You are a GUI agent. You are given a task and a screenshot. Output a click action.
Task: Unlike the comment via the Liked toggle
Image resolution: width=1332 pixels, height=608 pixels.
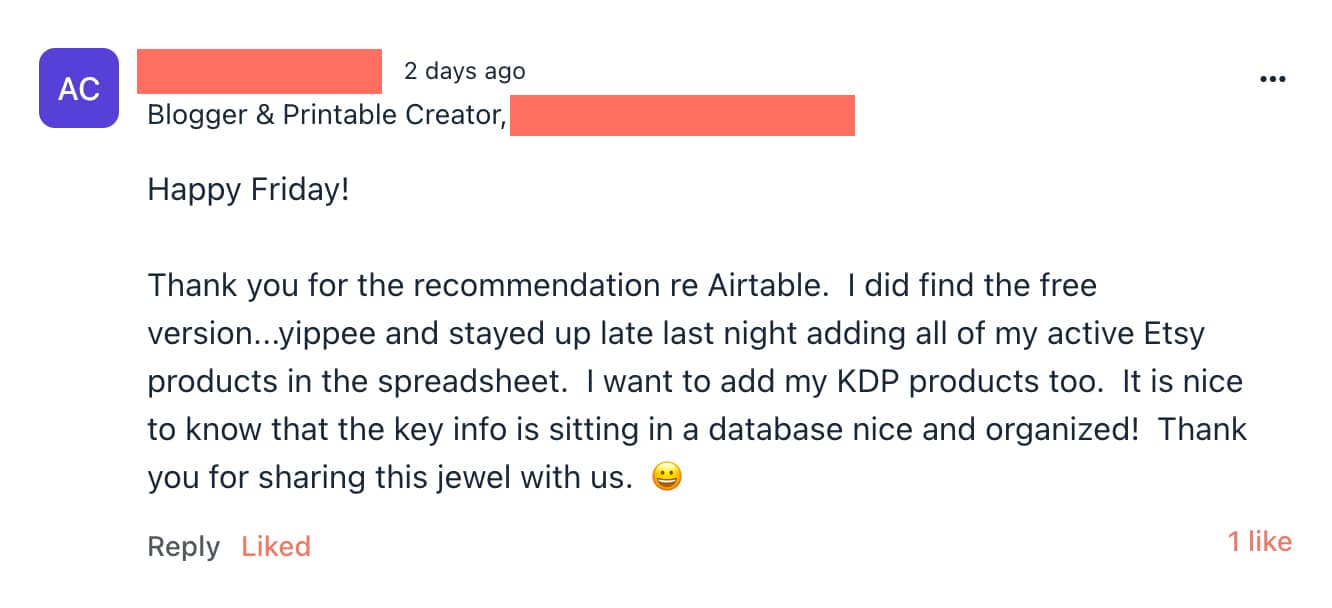click(x=276, y=546)
